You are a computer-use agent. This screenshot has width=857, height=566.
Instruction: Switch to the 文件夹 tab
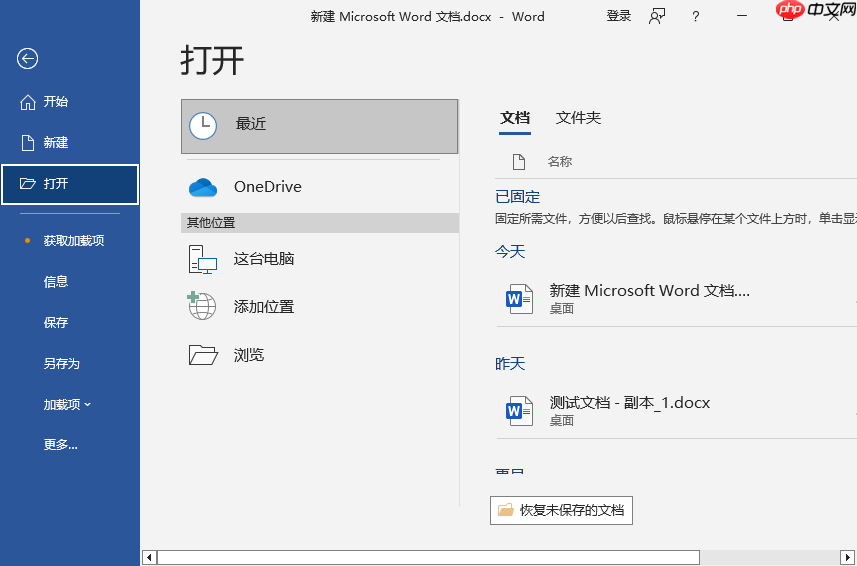coord(578,118)
